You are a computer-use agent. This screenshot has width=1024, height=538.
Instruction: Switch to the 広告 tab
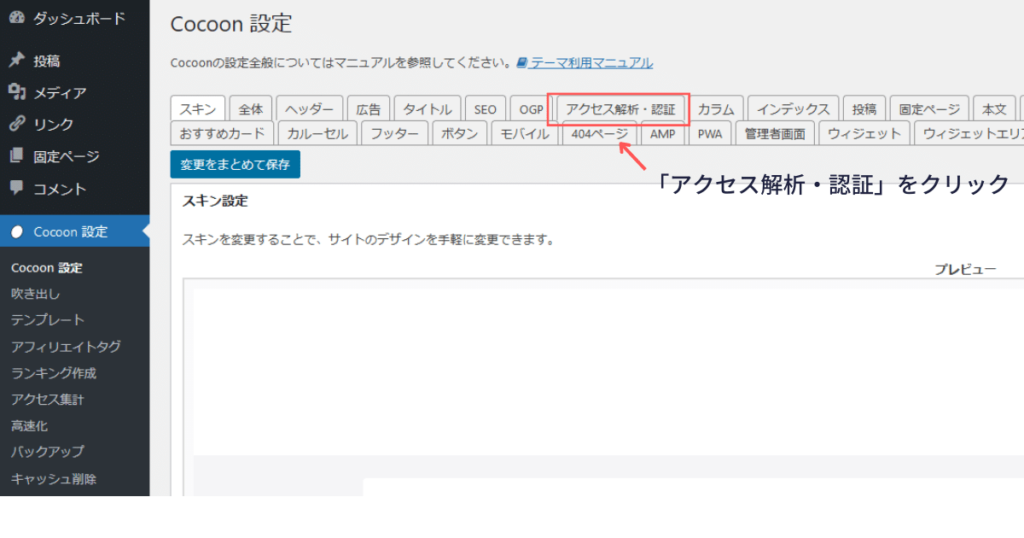coord(368,109)
